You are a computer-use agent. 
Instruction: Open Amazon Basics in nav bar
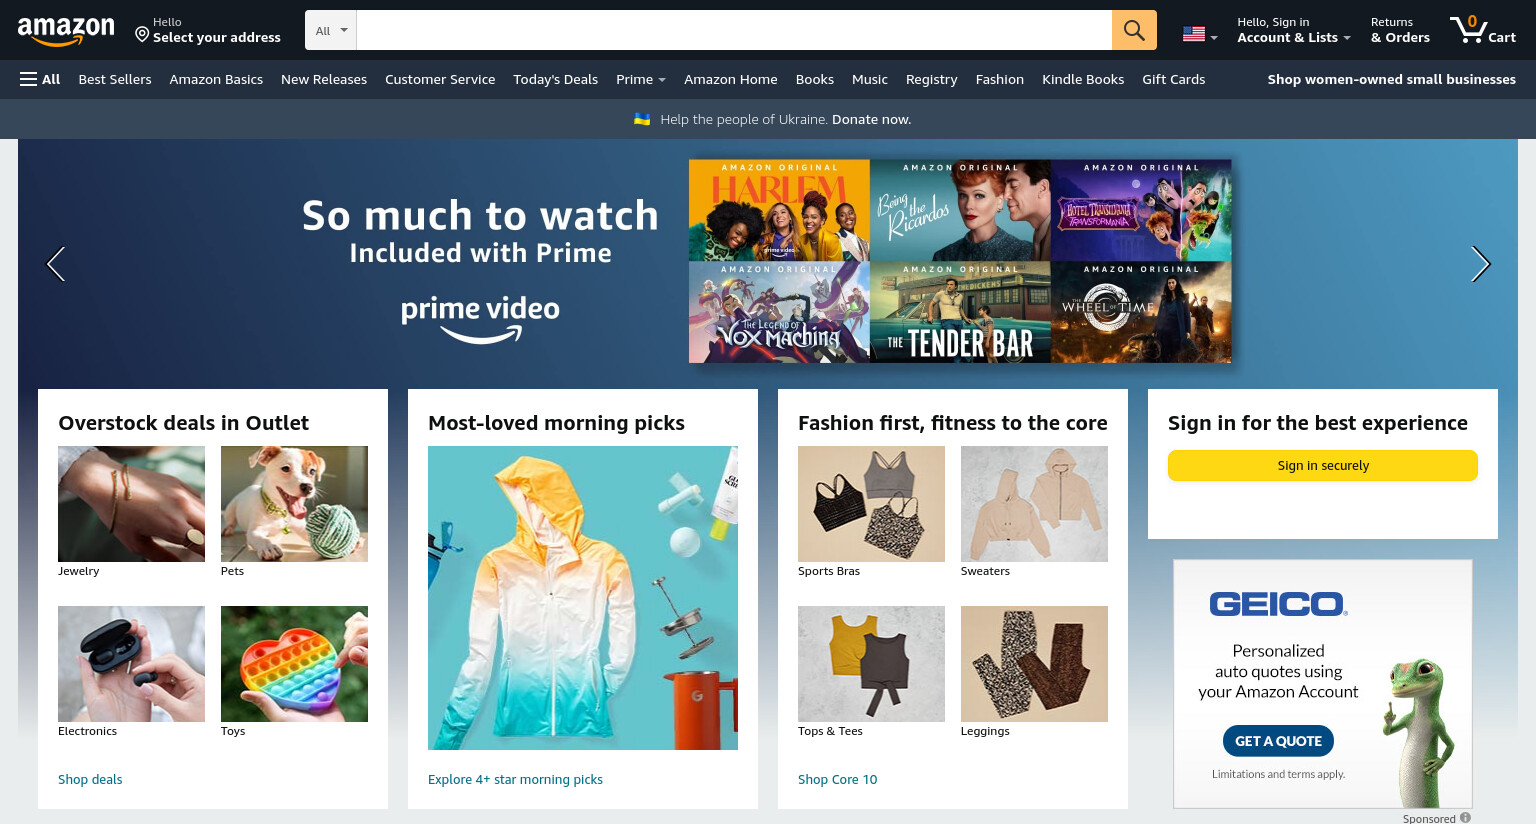point(216,79)
